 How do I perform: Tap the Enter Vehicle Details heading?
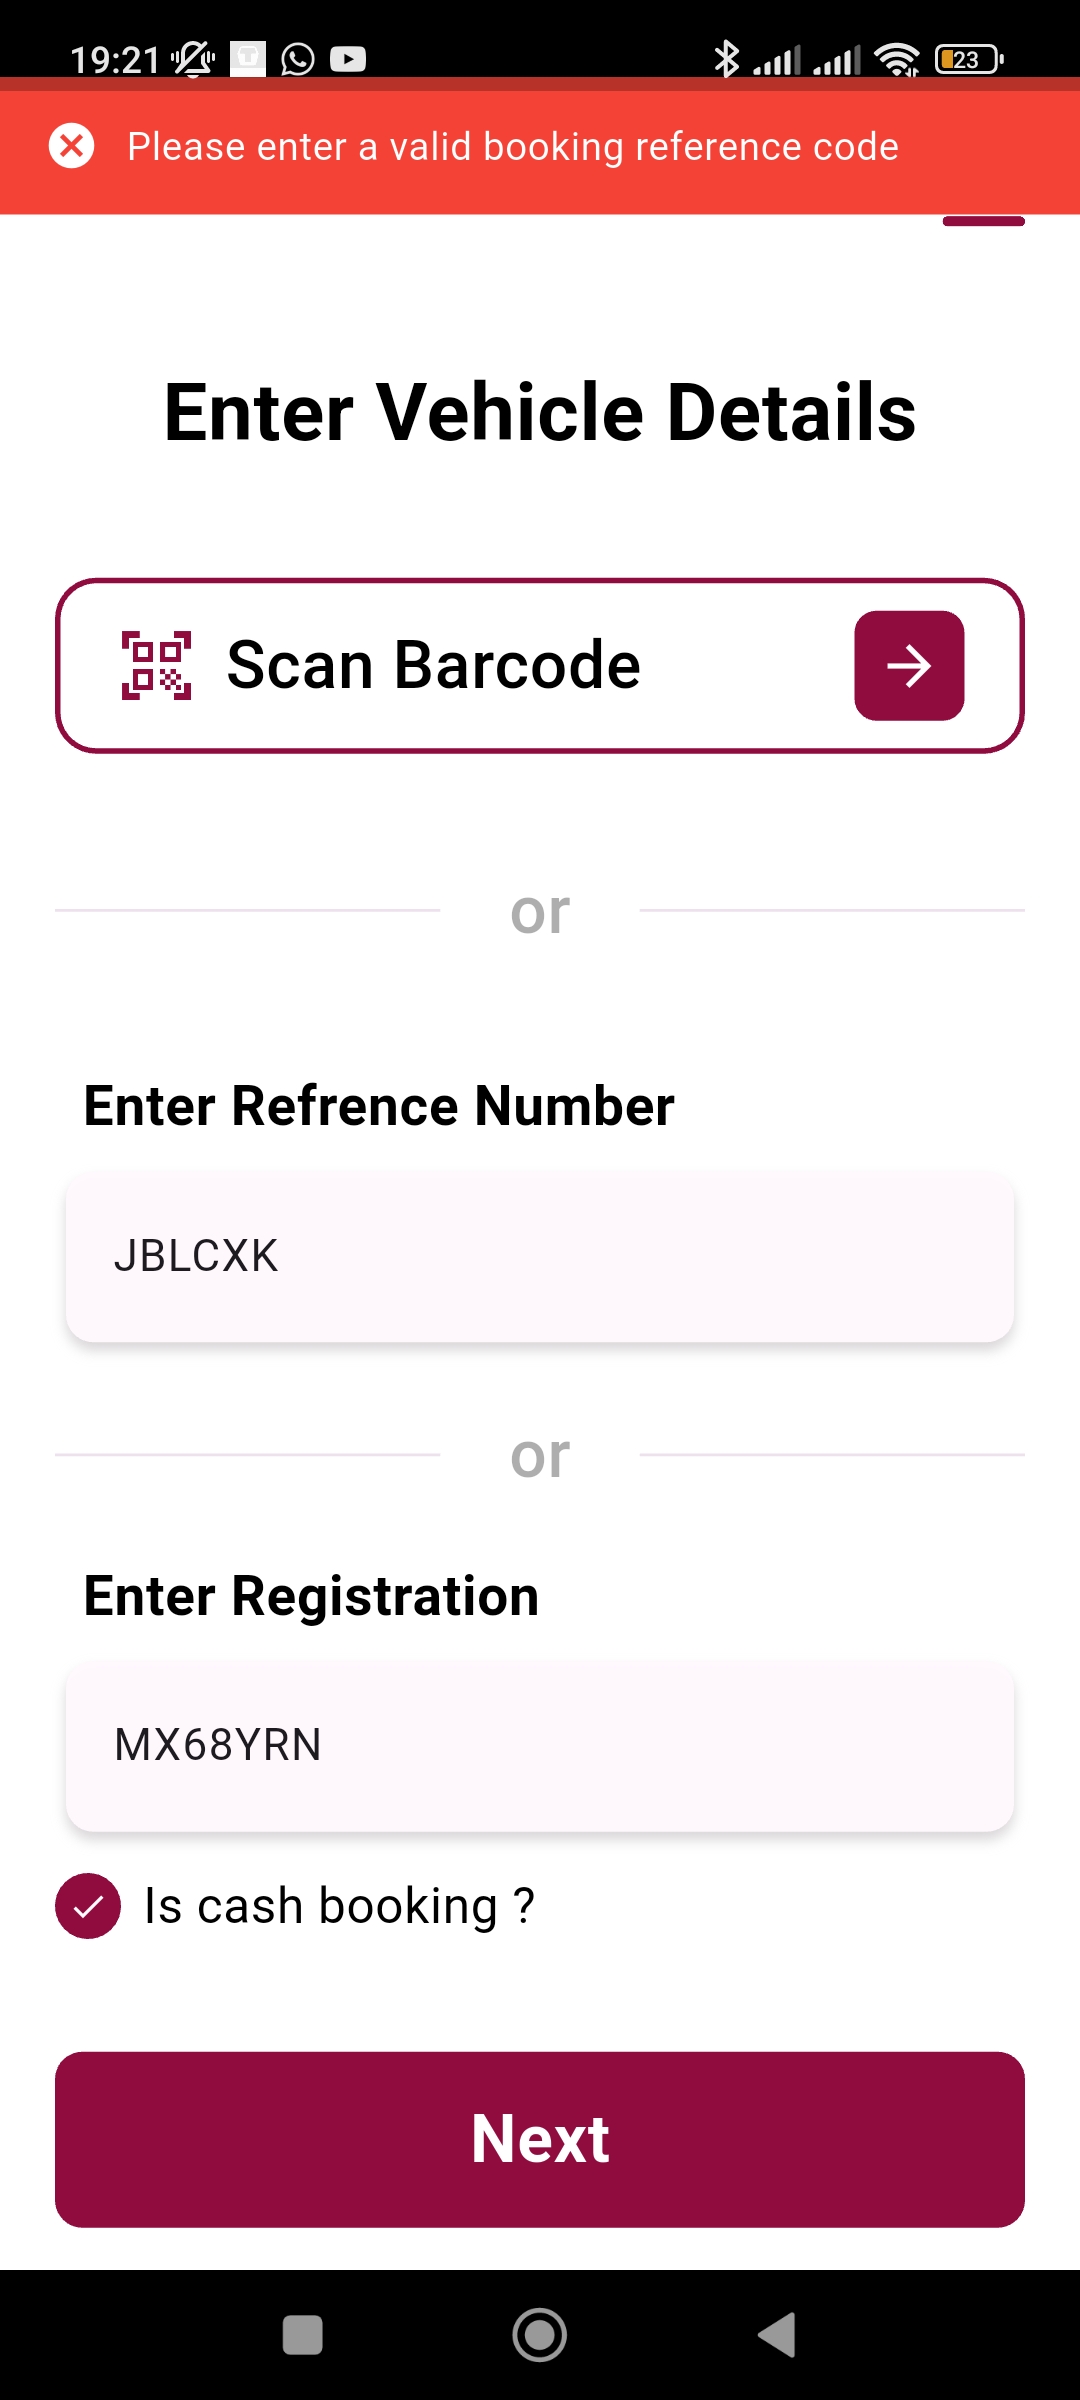pyautogui.click(x=540, y=412)
